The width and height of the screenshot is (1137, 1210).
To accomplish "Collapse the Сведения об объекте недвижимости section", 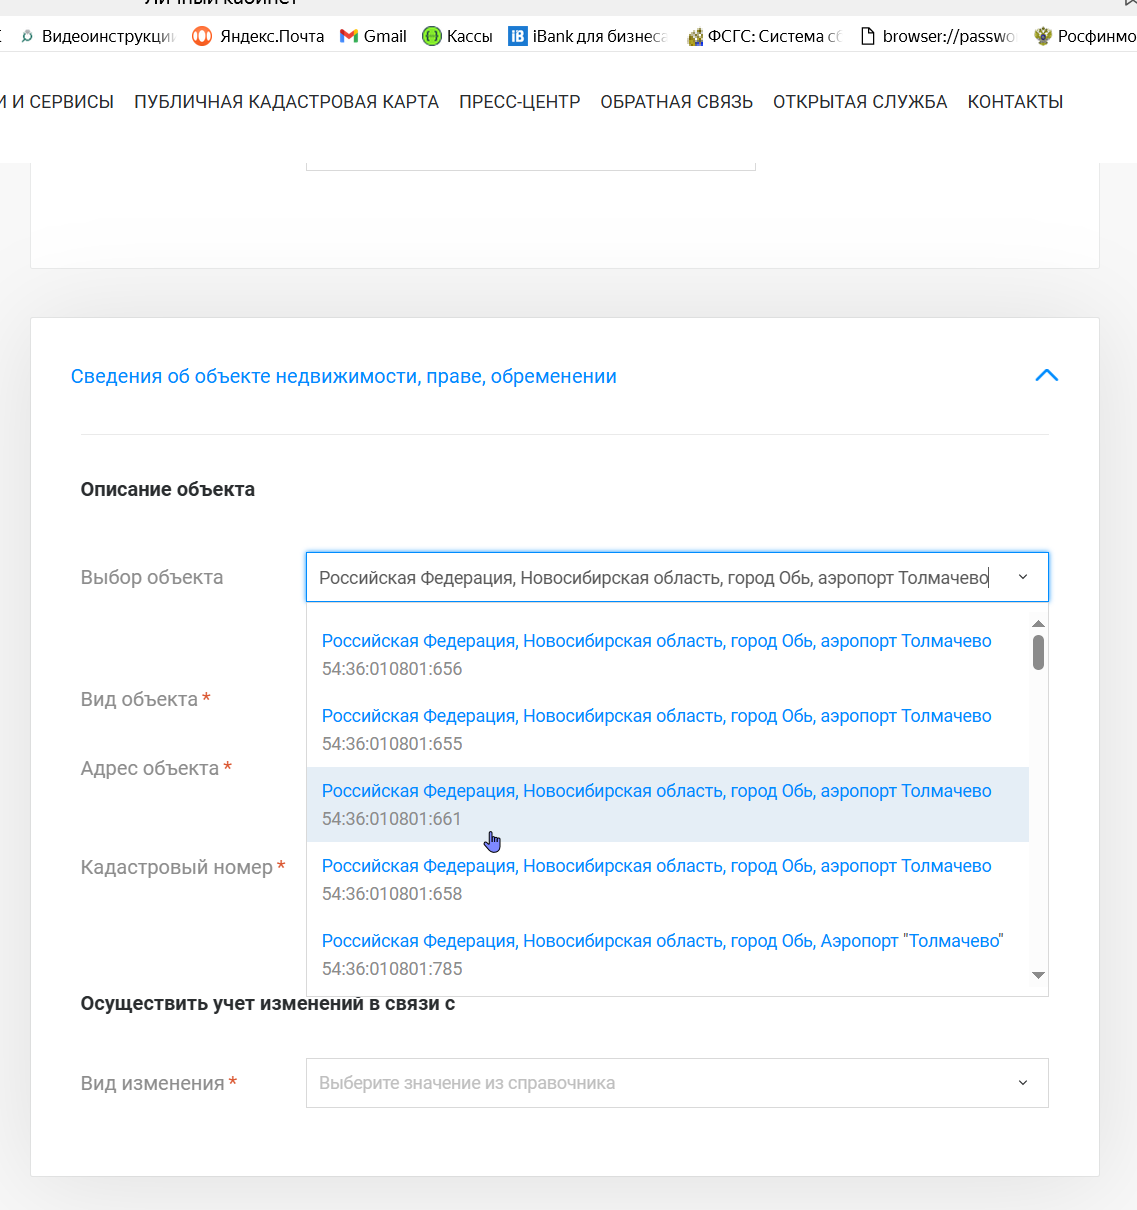I will pyautogui.click(x=1046, y=376).
